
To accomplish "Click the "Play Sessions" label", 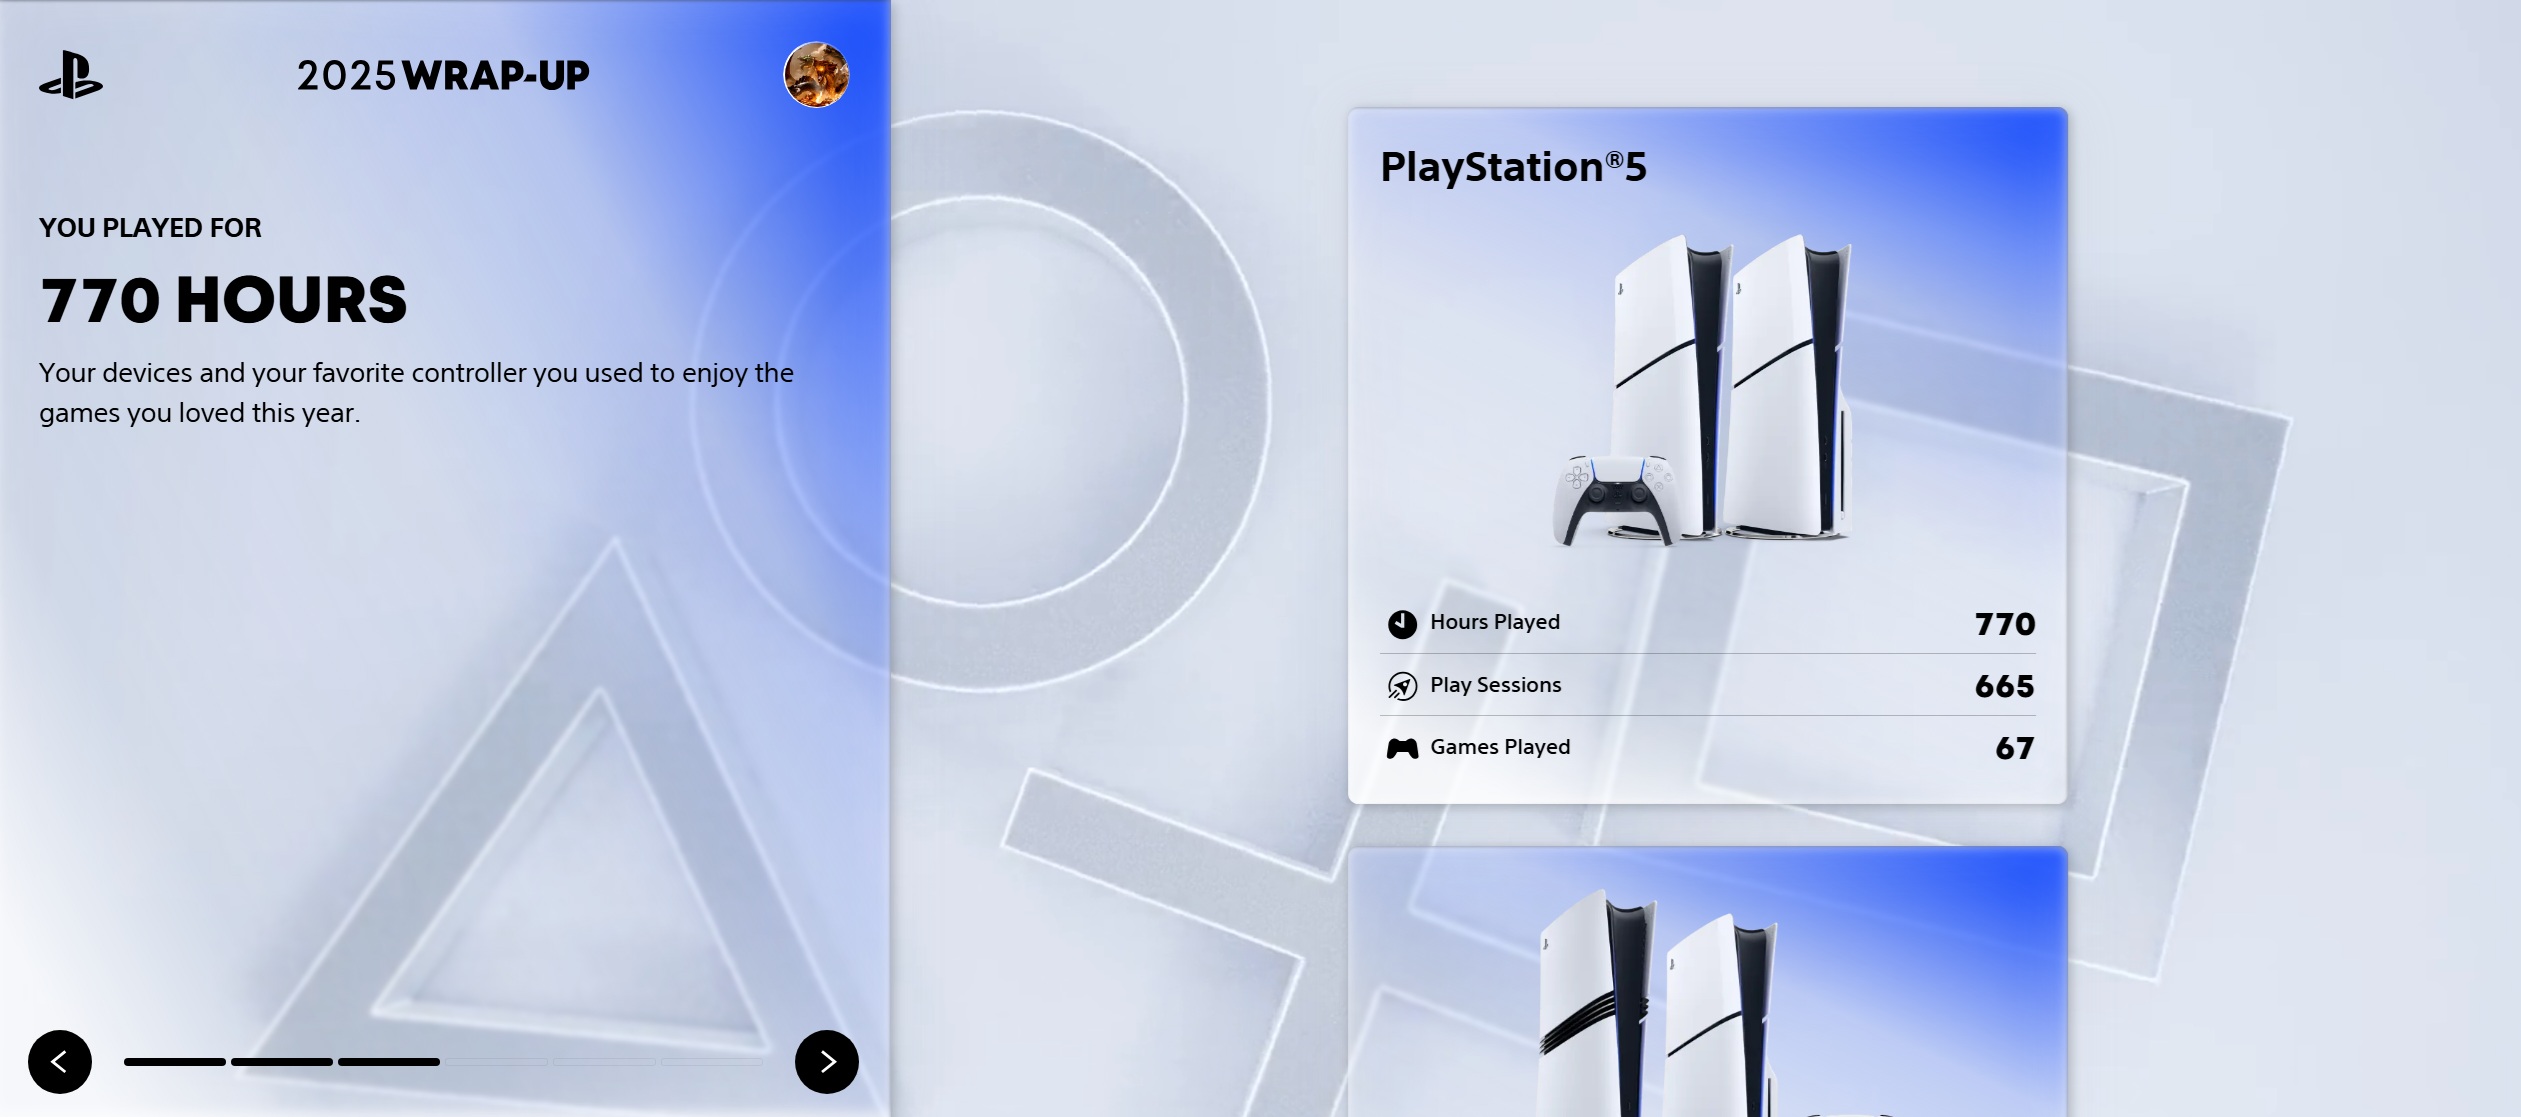I will coord(1496,685).
